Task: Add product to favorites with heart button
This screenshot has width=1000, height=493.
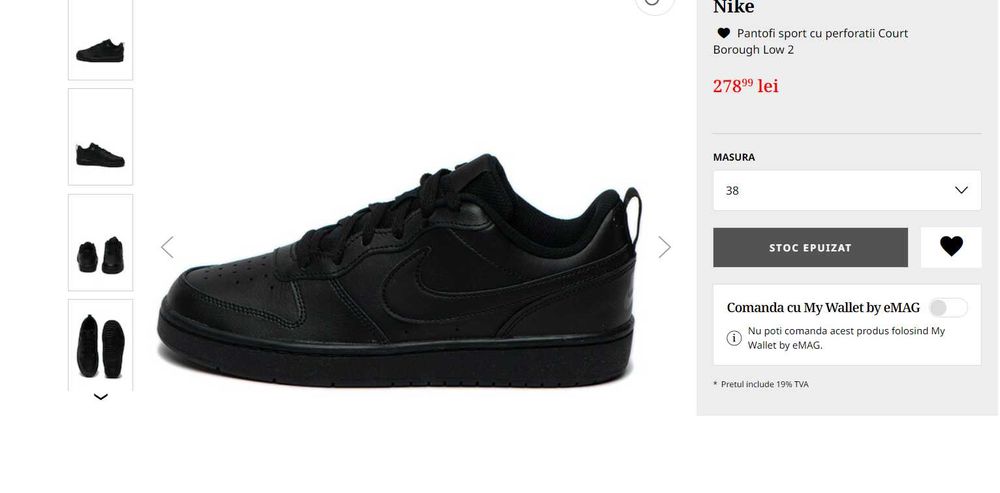Action: pyautogui.click(x=951, y=247)
